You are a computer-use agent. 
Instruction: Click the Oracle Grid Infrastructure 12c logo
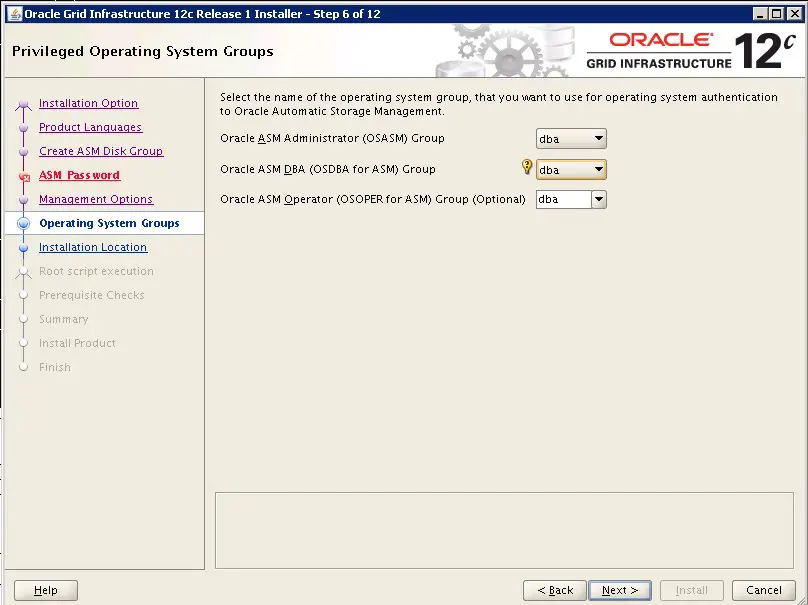(x=691, y=51)
